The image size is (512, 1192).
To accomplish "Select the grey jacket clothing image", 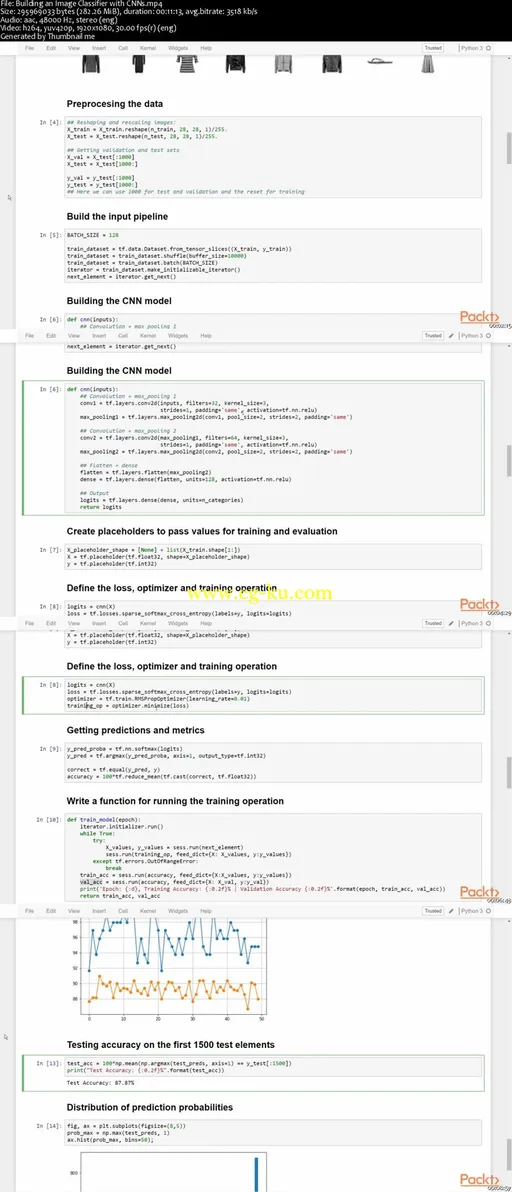I will coord(283,63).
